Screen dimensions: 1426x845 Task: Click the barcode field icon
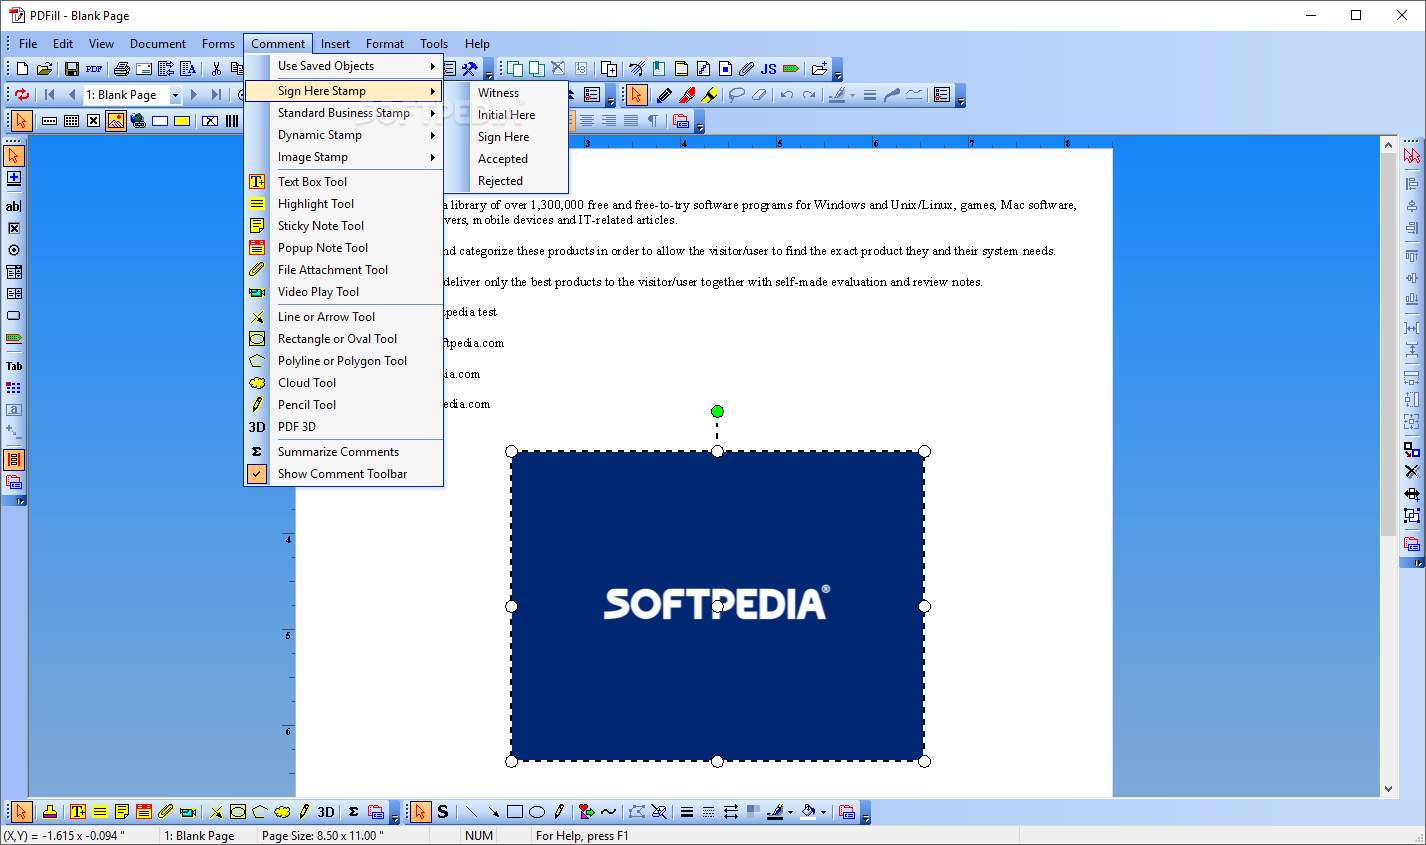(x=232, y=121)
